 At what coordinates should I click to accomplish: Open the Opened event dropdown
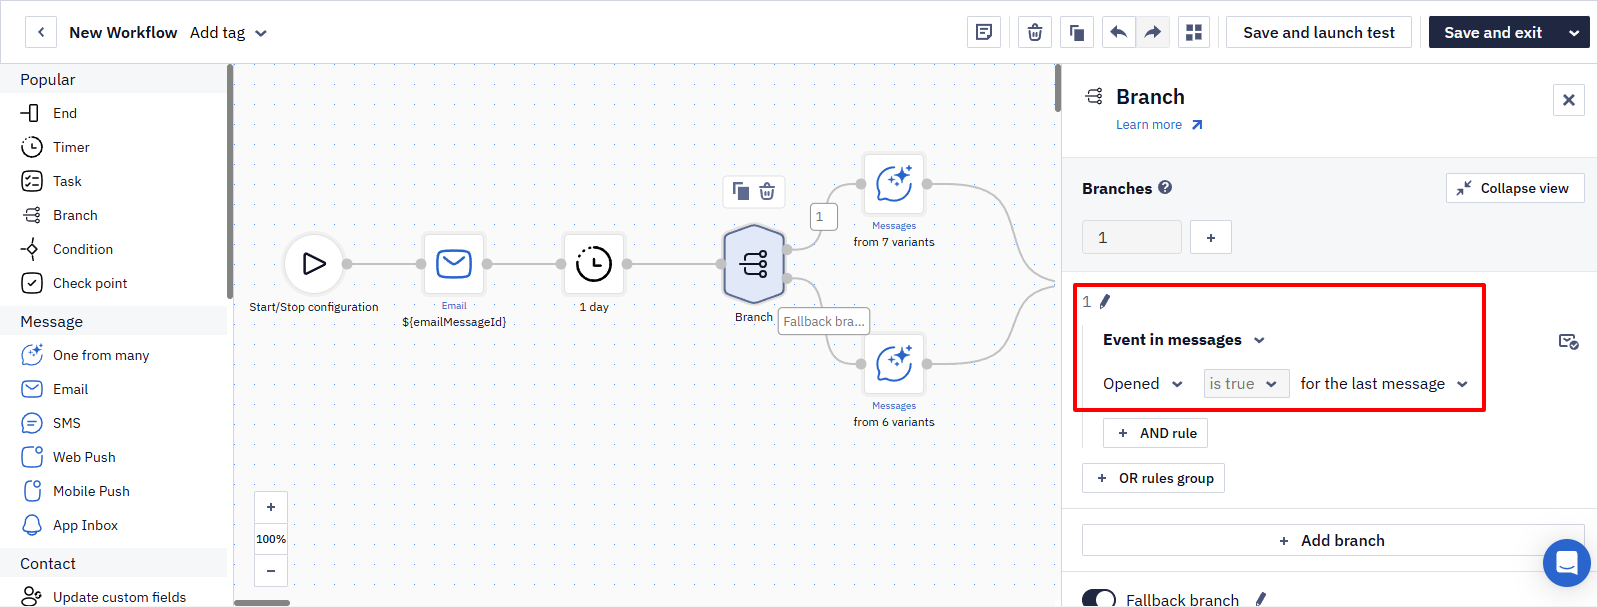tap(1143, 384)
